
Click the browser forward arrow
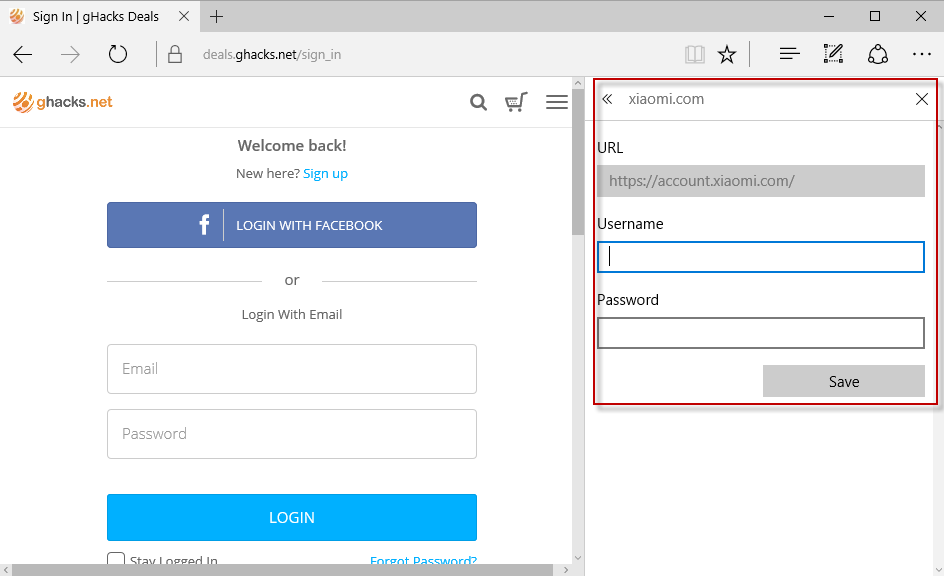(x=70, y=55)
